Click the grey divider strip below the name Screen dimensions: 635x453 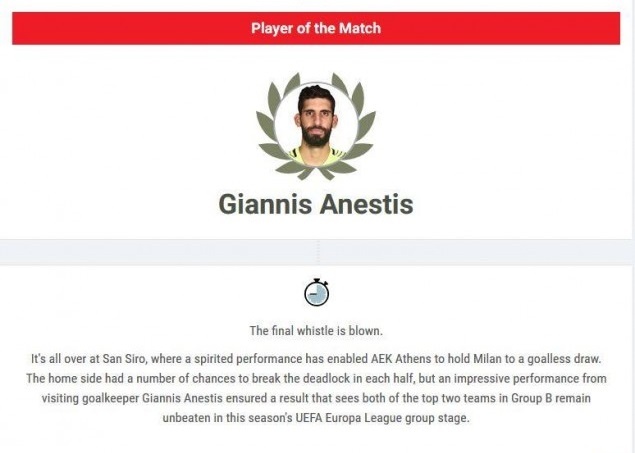coord(316,252)
